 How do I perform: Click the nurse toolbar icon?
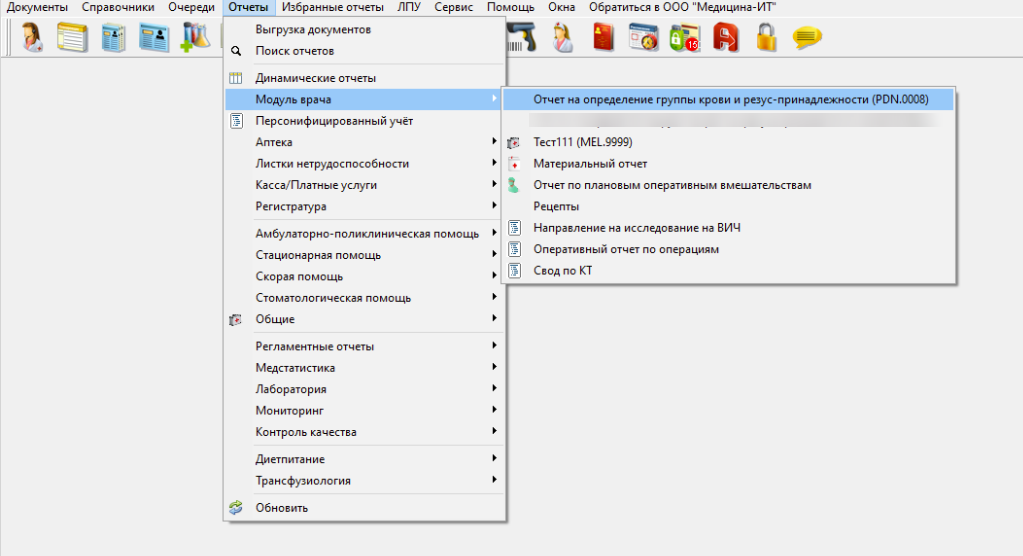(562, 37)
